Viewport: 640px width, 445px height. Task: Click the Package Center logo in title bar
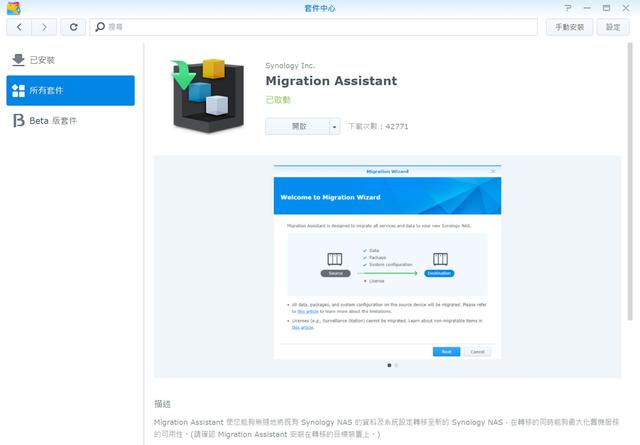tap(11, 8)
